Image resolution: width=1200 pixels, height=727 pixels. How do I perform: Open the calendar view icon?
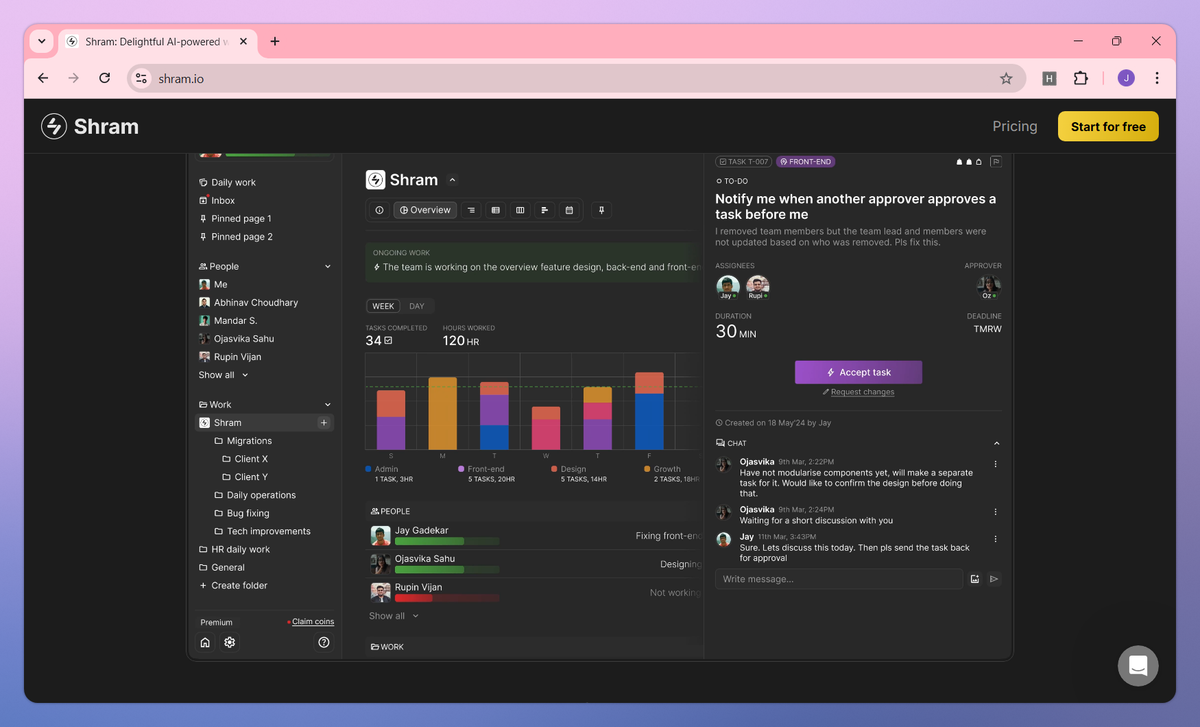(x=569, y=210)
